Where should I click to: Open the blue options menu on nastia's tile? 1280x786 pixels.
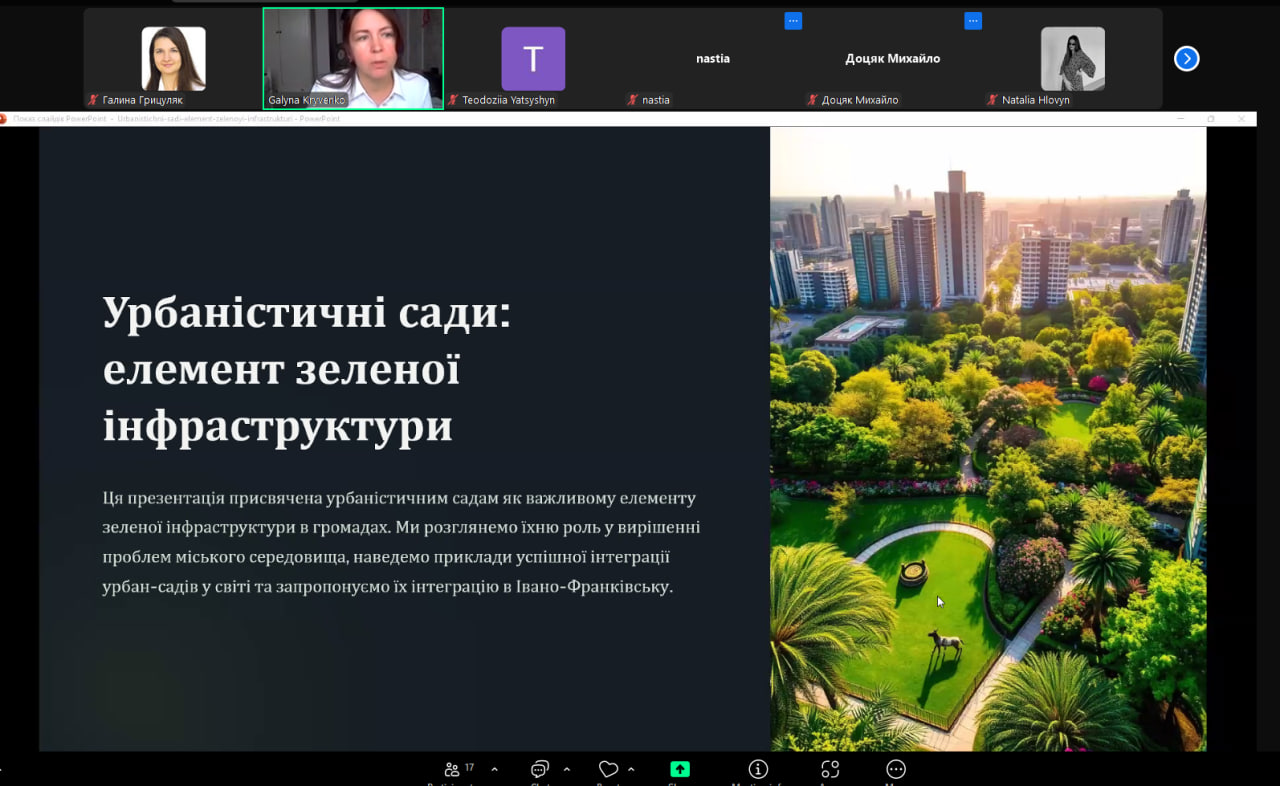(793, 20)
